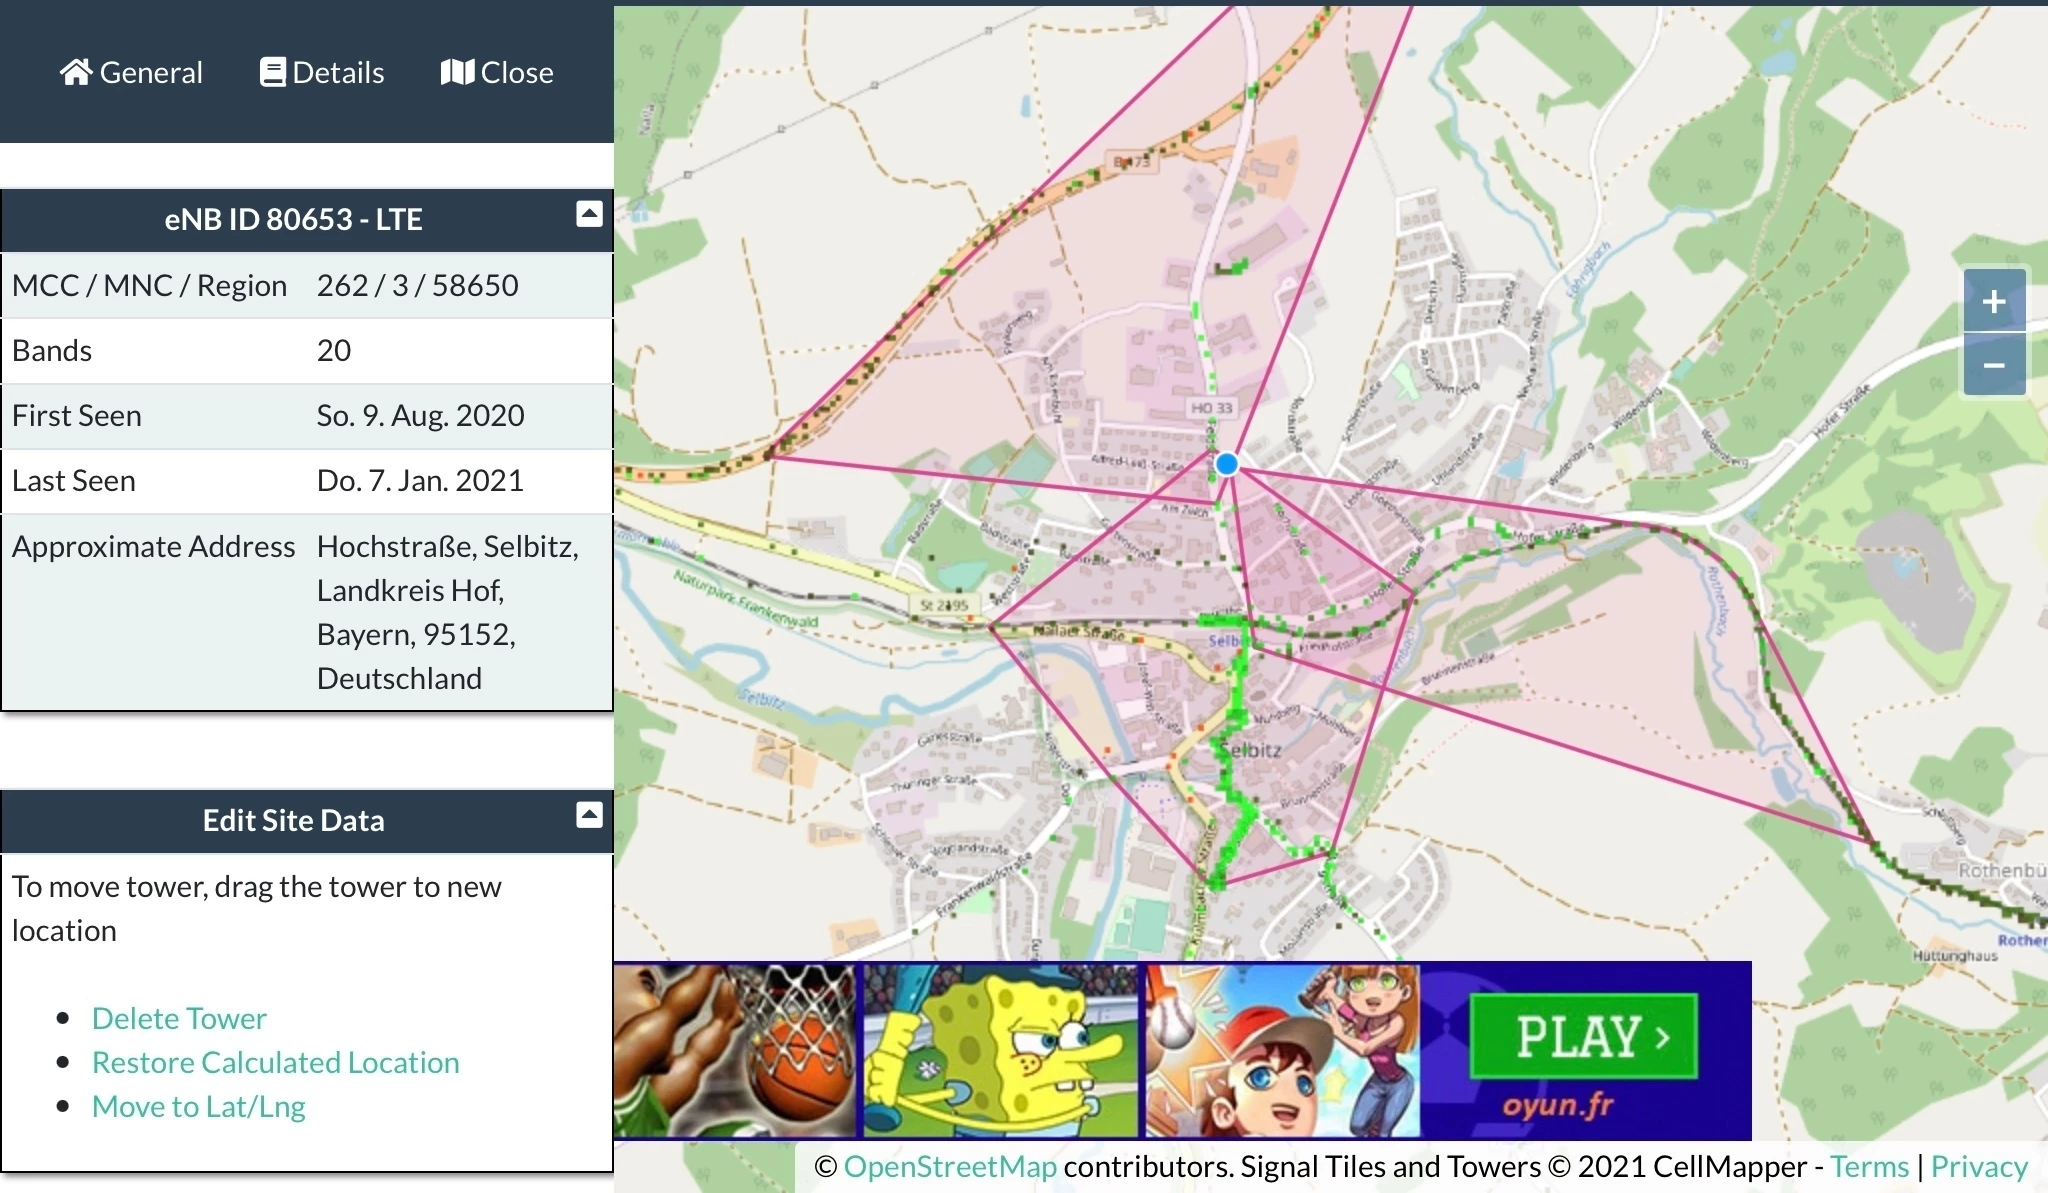Open the General menu tab
This screenshot has width=2048, height=1193.
(x=150, y=72)
